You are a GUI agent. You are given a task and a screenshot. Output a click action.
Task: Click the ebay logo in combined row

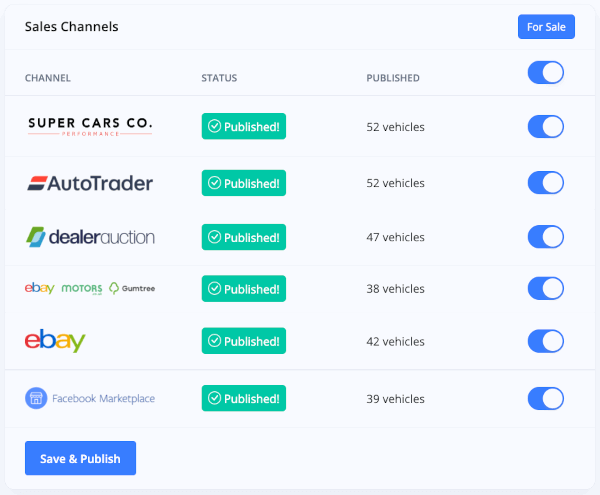(x=39, y=288)
